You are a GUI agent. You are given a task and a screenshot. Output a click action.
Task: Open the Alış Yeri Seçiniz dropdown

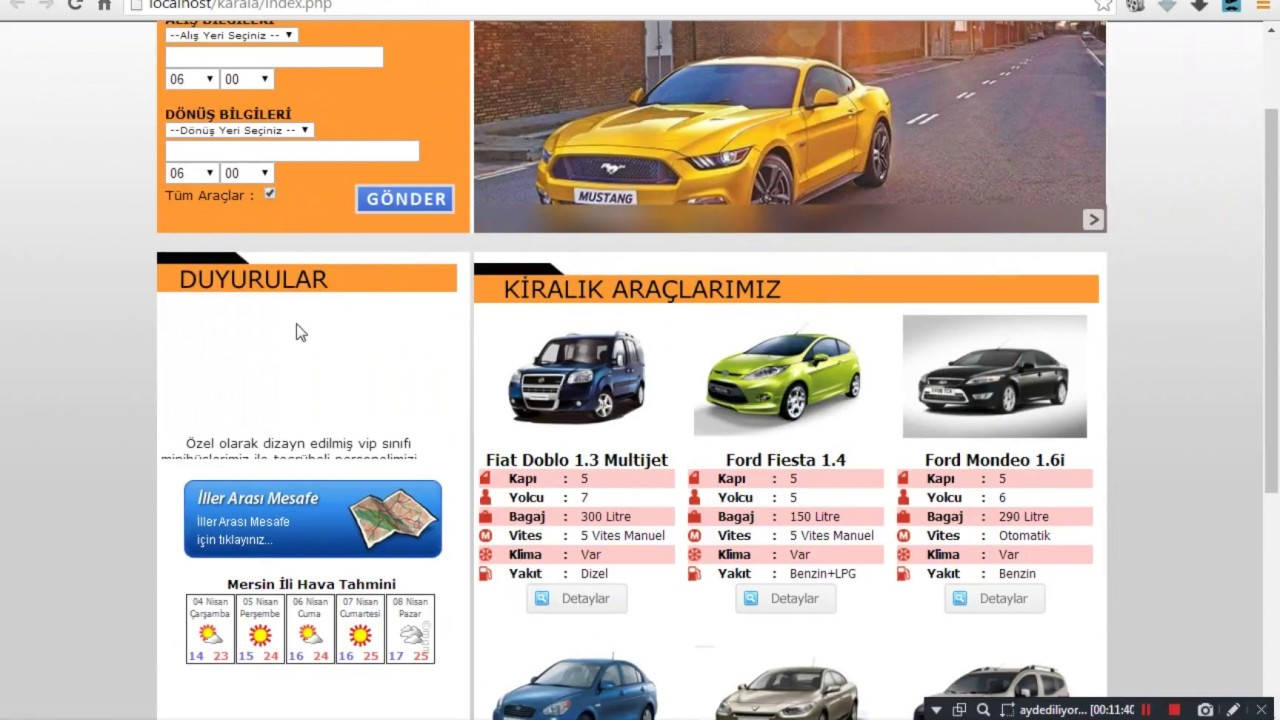coord(232,35)
